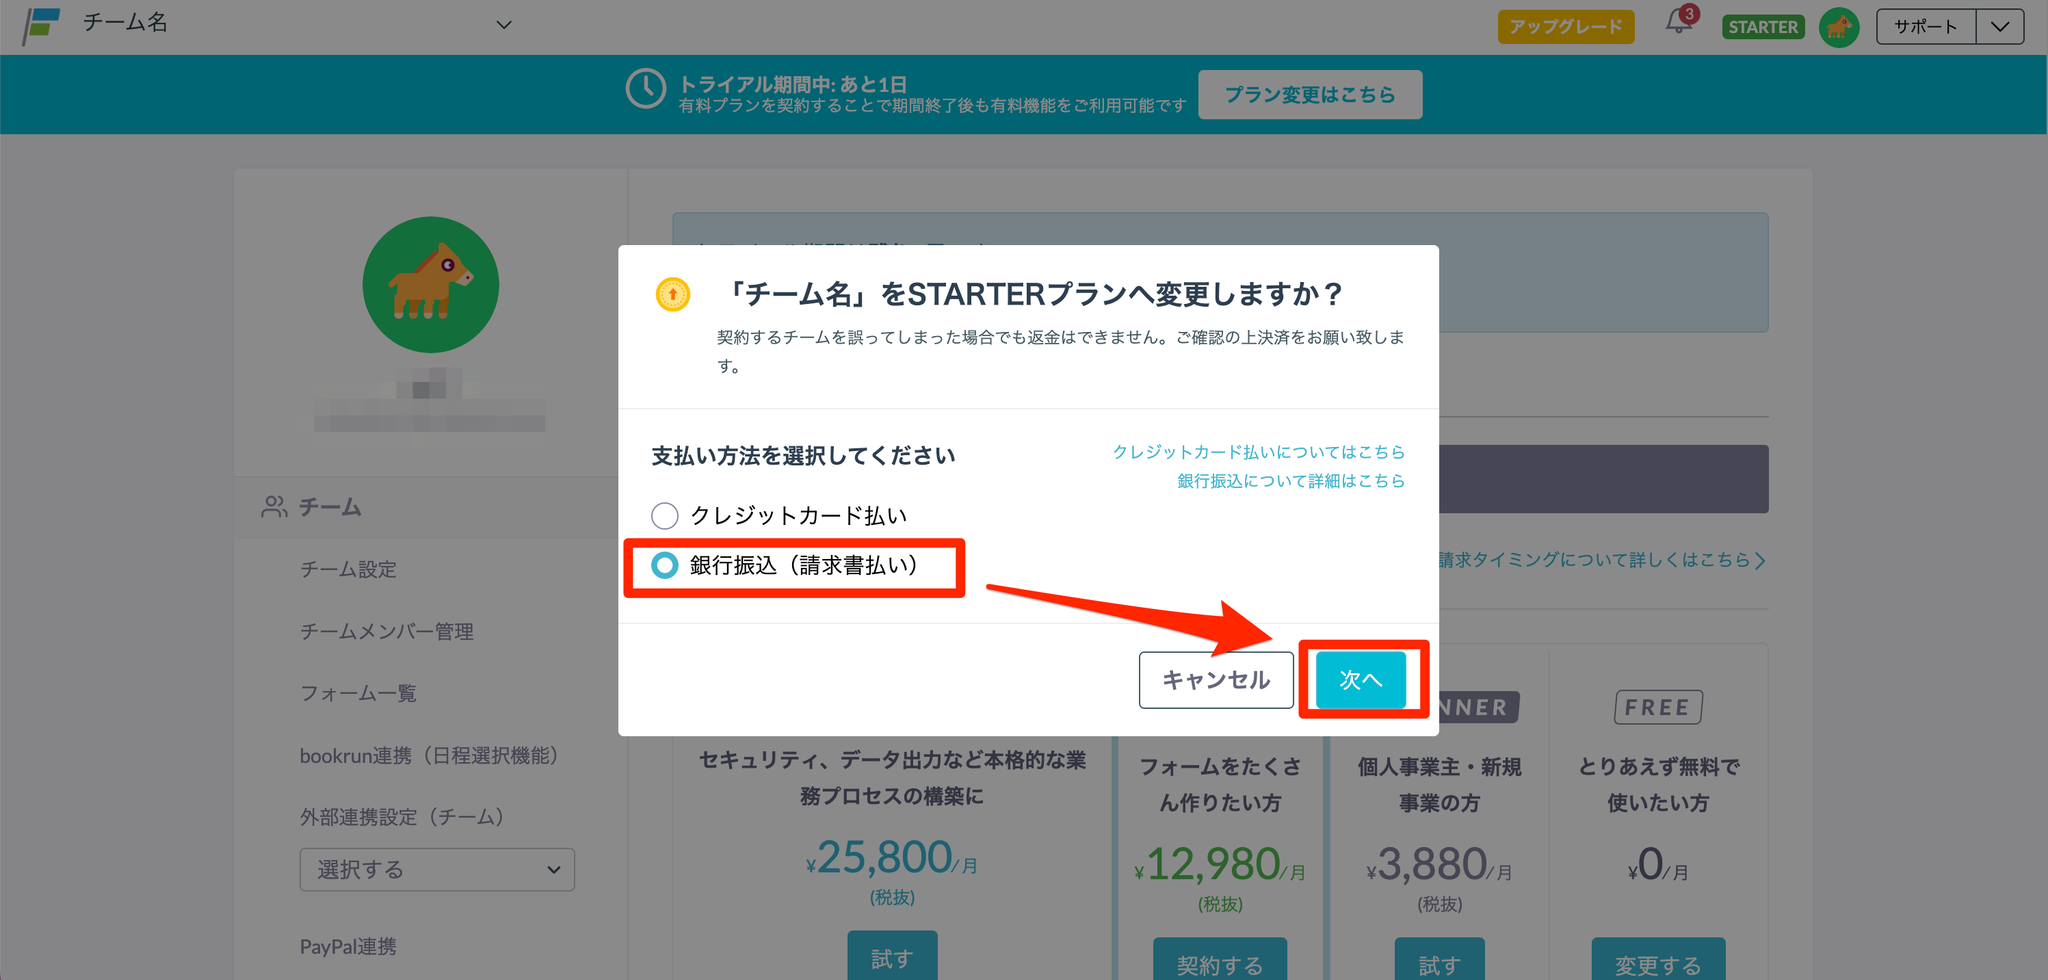Click the STARTER plan badge
Viewport: 2048px width, 980px height.
[1763, 27]
